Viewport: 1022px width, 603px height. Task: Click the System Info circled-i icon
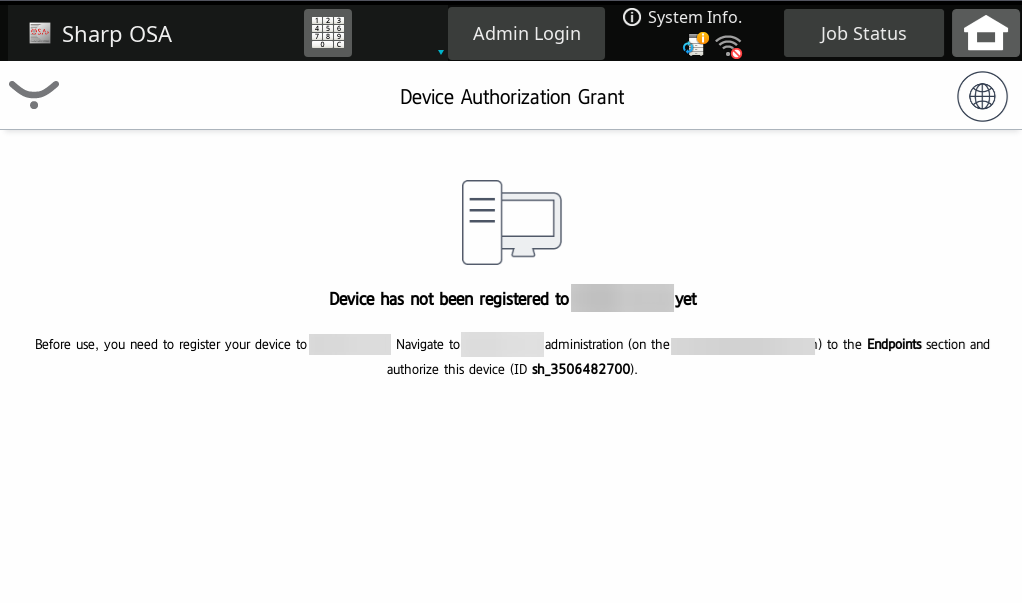coord(632,17)
